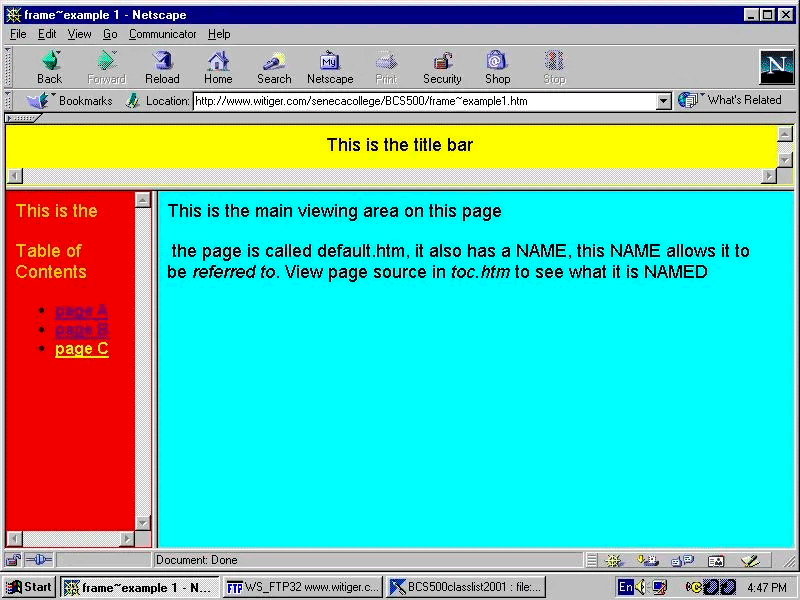Click the 'Table of Contents' heading text
This screenshot has height=600, width=800.
51,261
